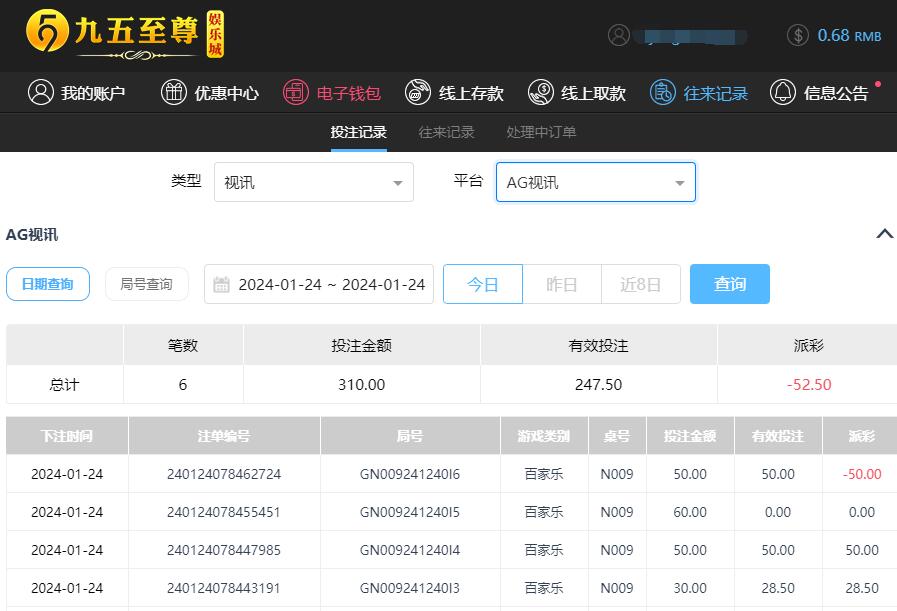Click the 线上取款 withdrawal icon

(541, 92)
